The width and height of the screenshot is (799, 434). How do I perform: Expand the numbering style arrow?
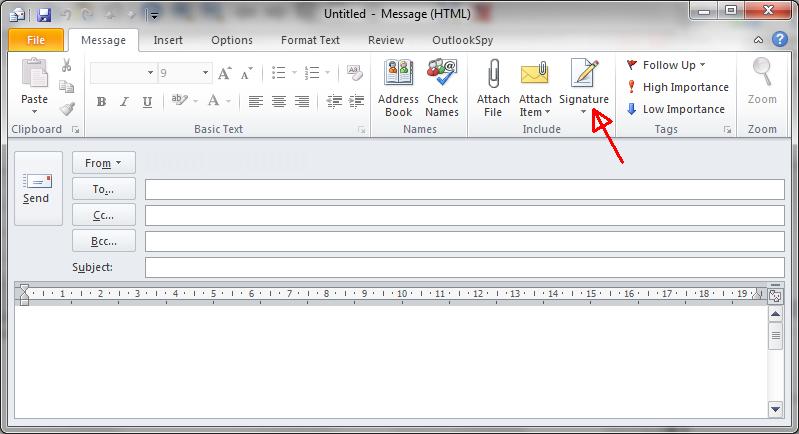327,73
